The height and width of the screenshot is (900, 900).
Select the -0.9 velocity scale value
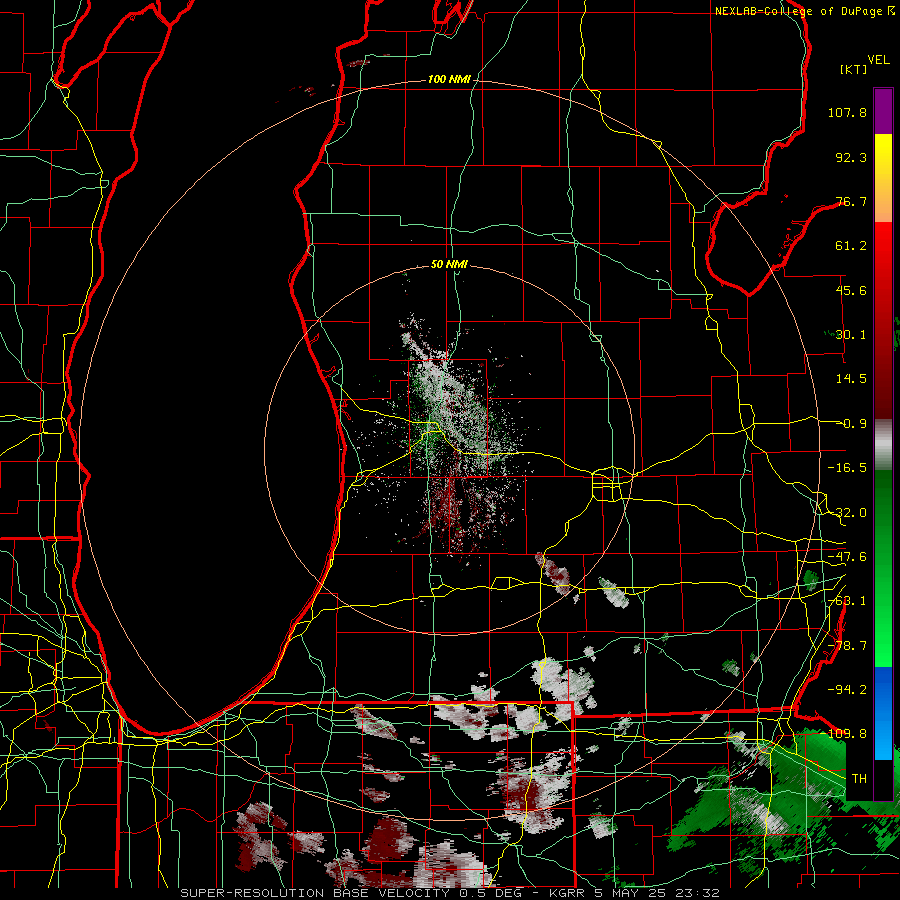(x=854, y=424)
